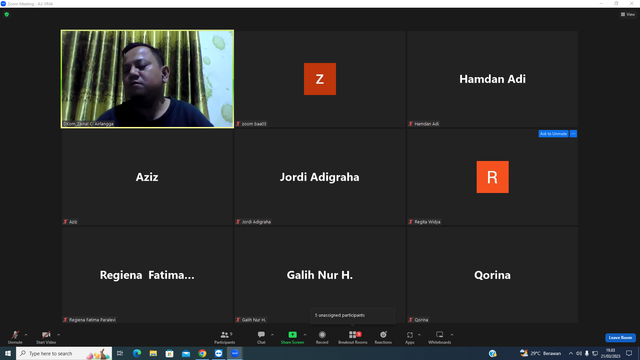640x360 pixels.
Task: Open the taskbar clock and date
Action: point(610,353)
